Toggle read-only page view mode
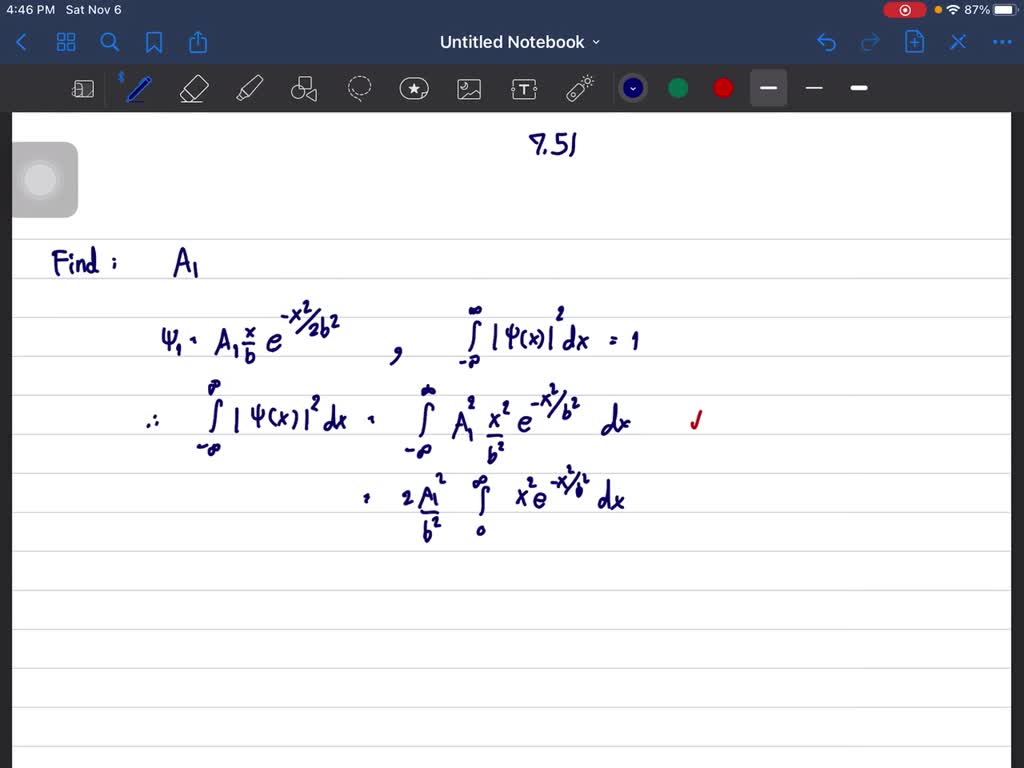1024x768 pixels. tap(83, 88)
